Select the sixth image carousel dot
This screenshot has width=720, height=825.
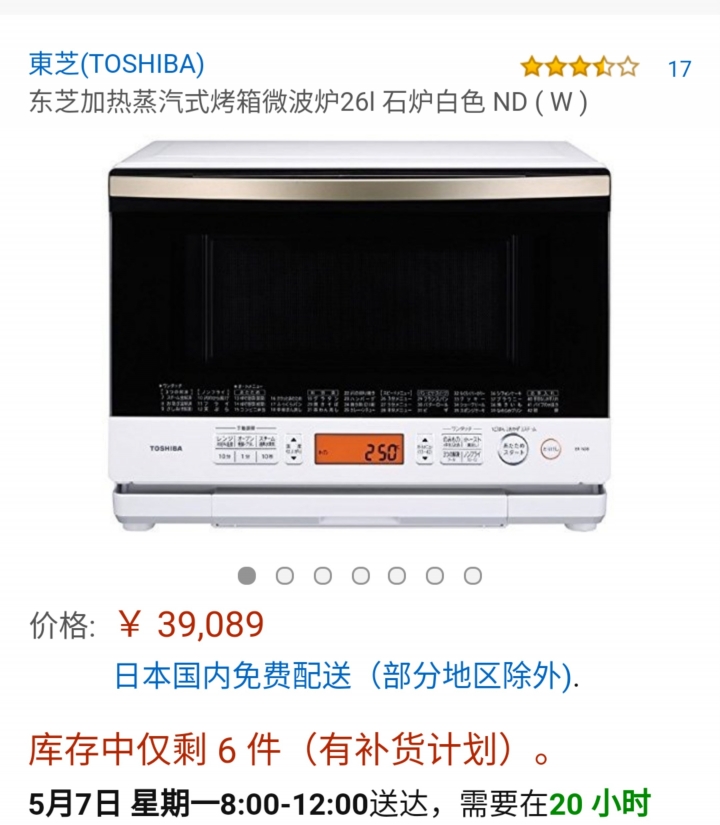click(x=435, y=576)
